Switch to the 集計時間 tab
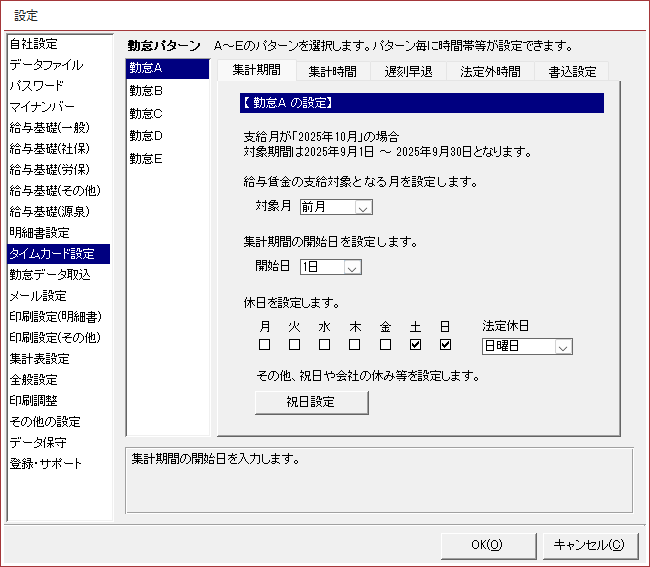The height and width of the screenshot is (567, 650). pyautogui.click(x=332, y=71)
